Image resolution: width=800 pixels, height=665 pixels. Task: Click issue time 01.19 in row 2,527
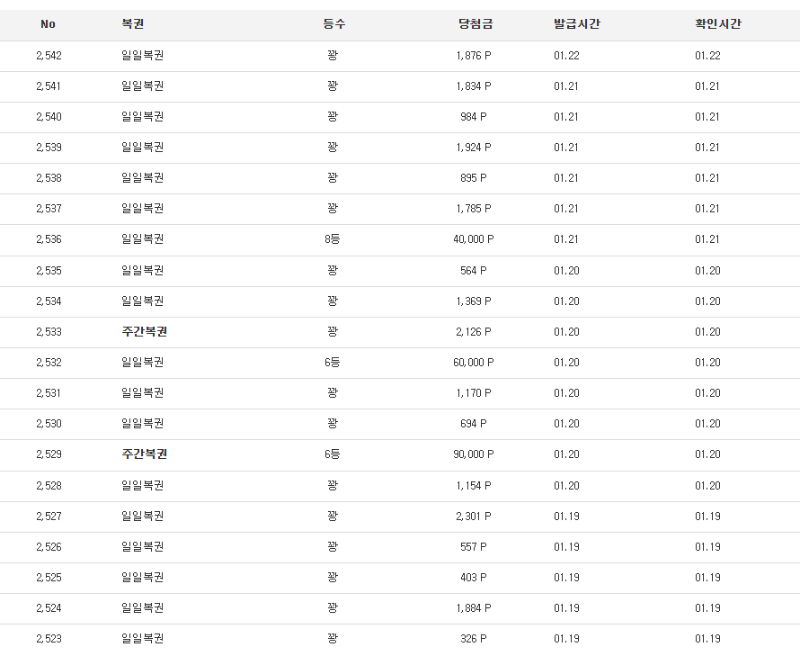[x=567, y=516]
